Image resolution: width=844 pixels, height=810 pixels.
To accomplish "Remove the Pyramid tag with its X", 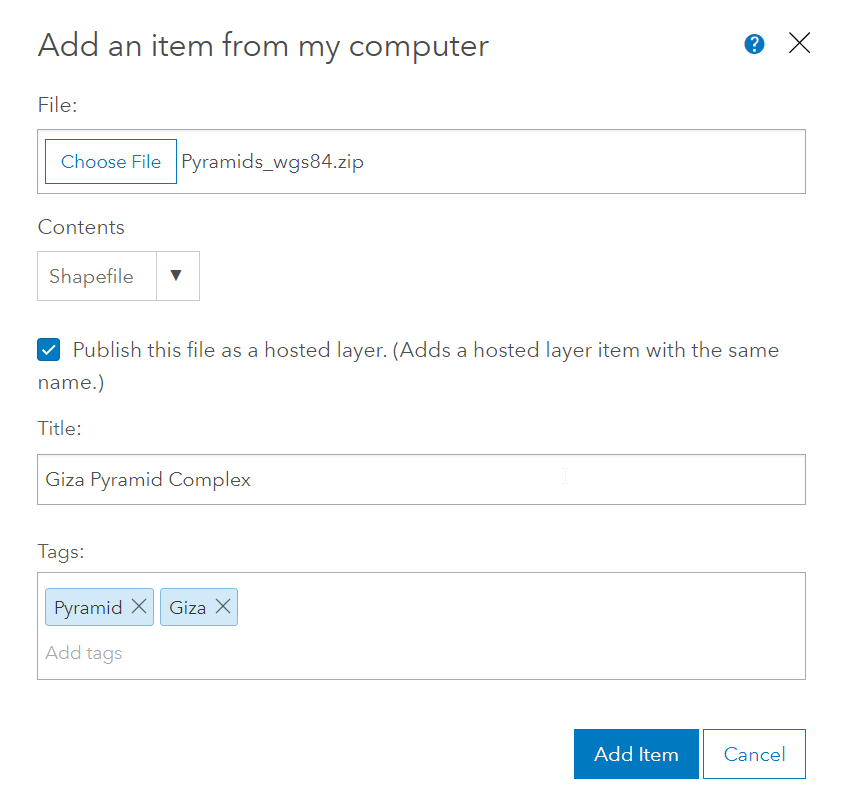I will tap(139, 607).
